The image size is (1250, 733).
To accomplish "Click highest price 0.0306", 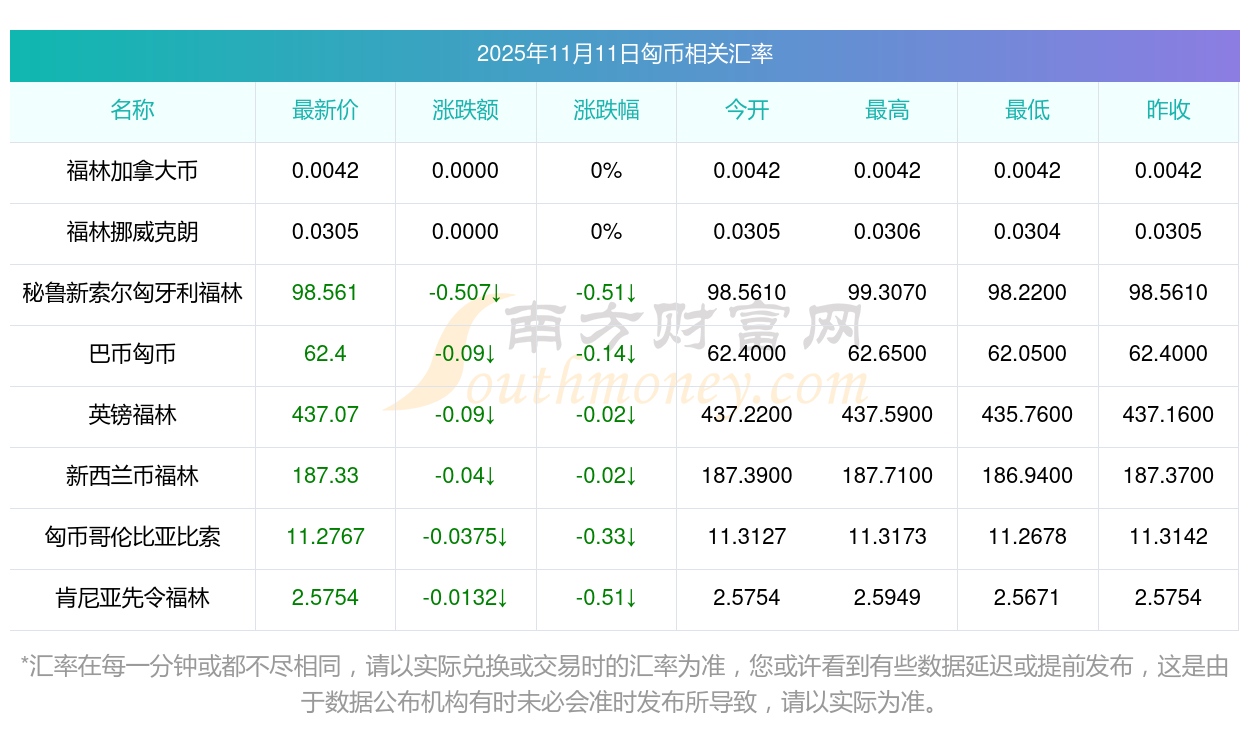I will coord(887,232).
